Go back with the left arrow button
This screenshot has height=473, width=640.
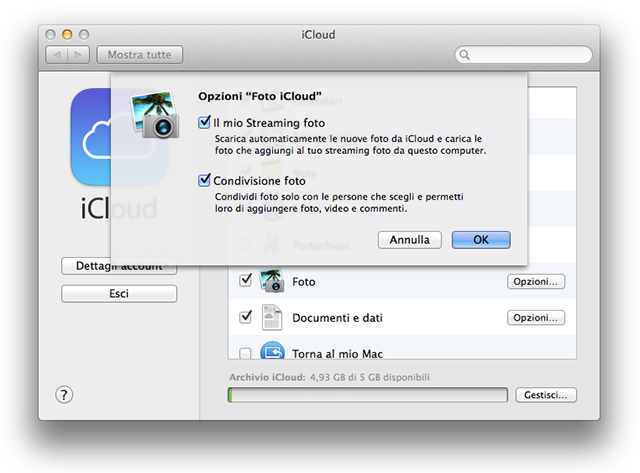[x=58, y=54]
